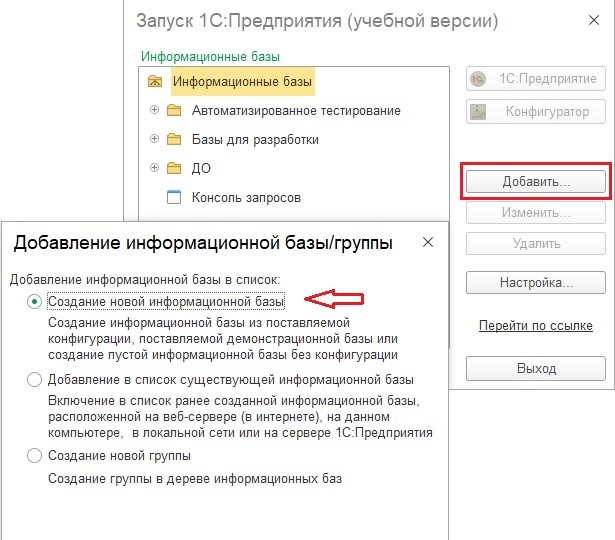This screenshot has width=615, height=540.
Task: Select the ДО tree row
Action: tap(201, 168)
